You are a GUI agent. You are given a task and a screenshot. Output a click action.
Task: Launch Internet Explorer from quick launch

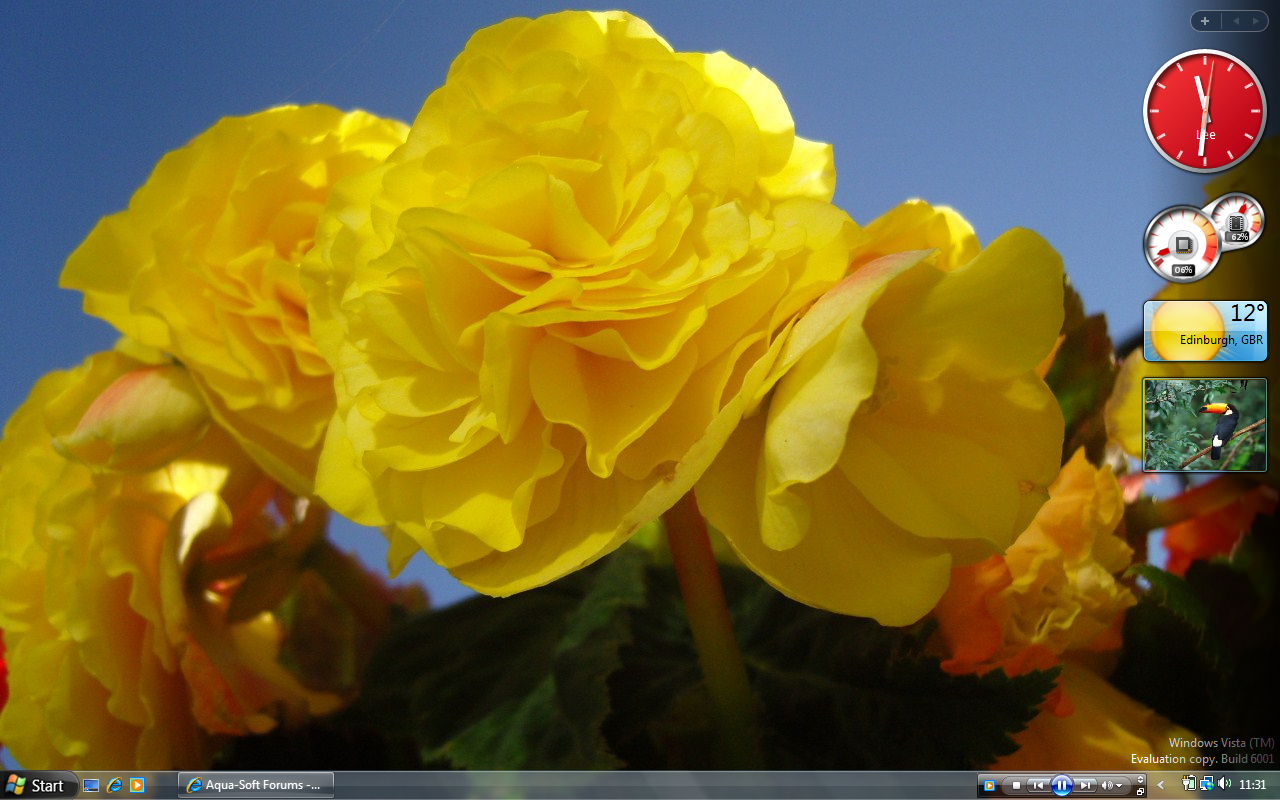click(x=114, y=785)
